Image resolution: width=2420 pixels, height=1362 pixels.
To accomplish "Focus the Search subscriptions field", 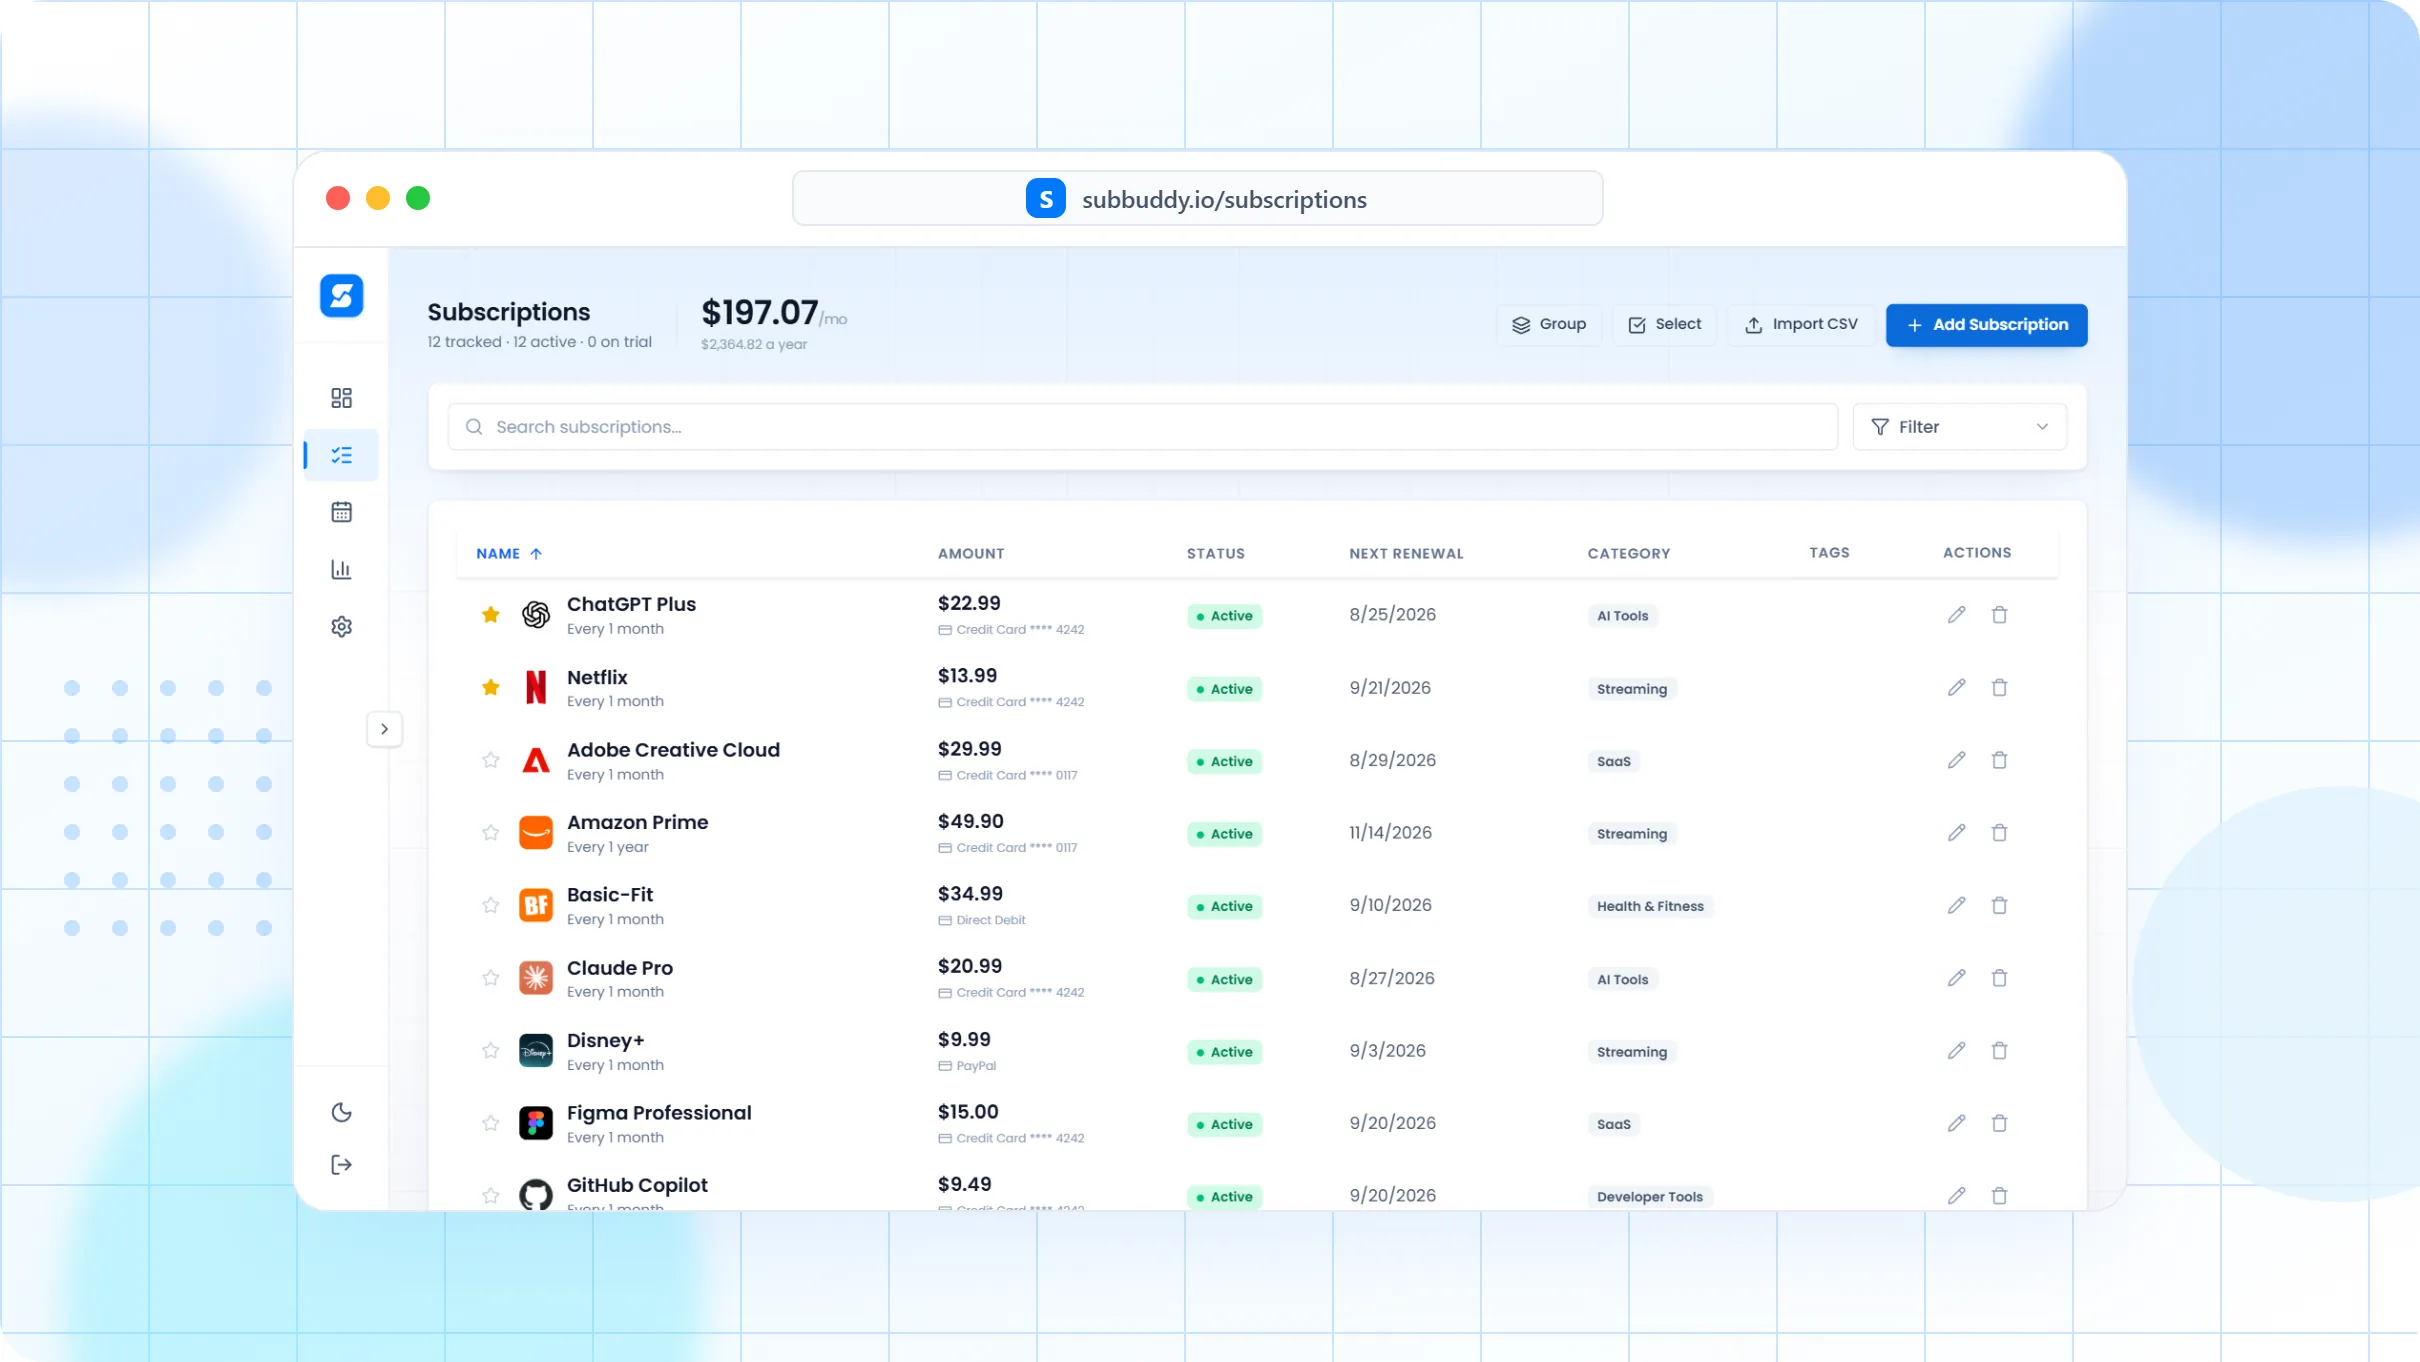I will click(x=1143, y=427).
